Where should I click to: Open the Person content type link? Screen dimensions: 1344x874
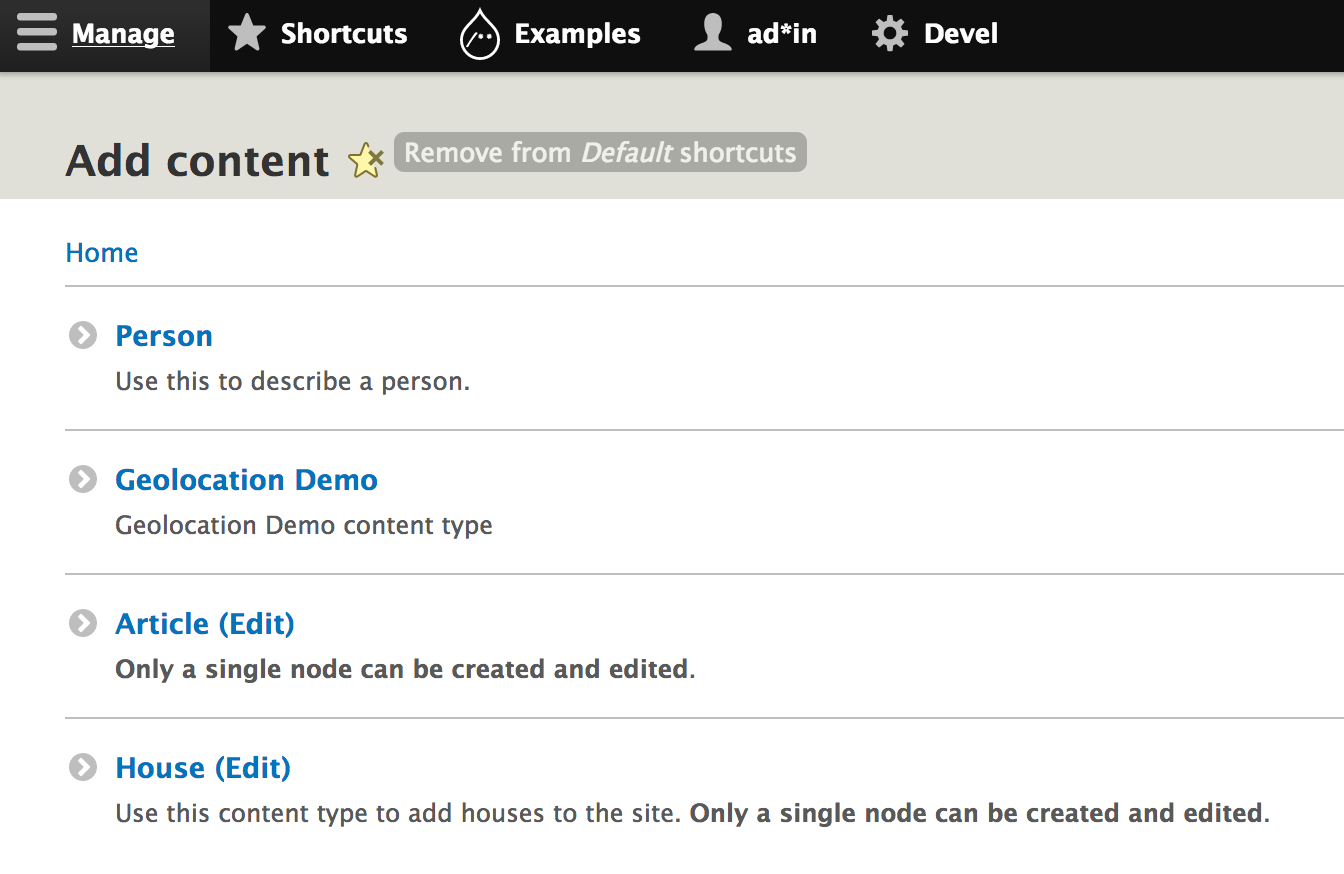[164, 336]
